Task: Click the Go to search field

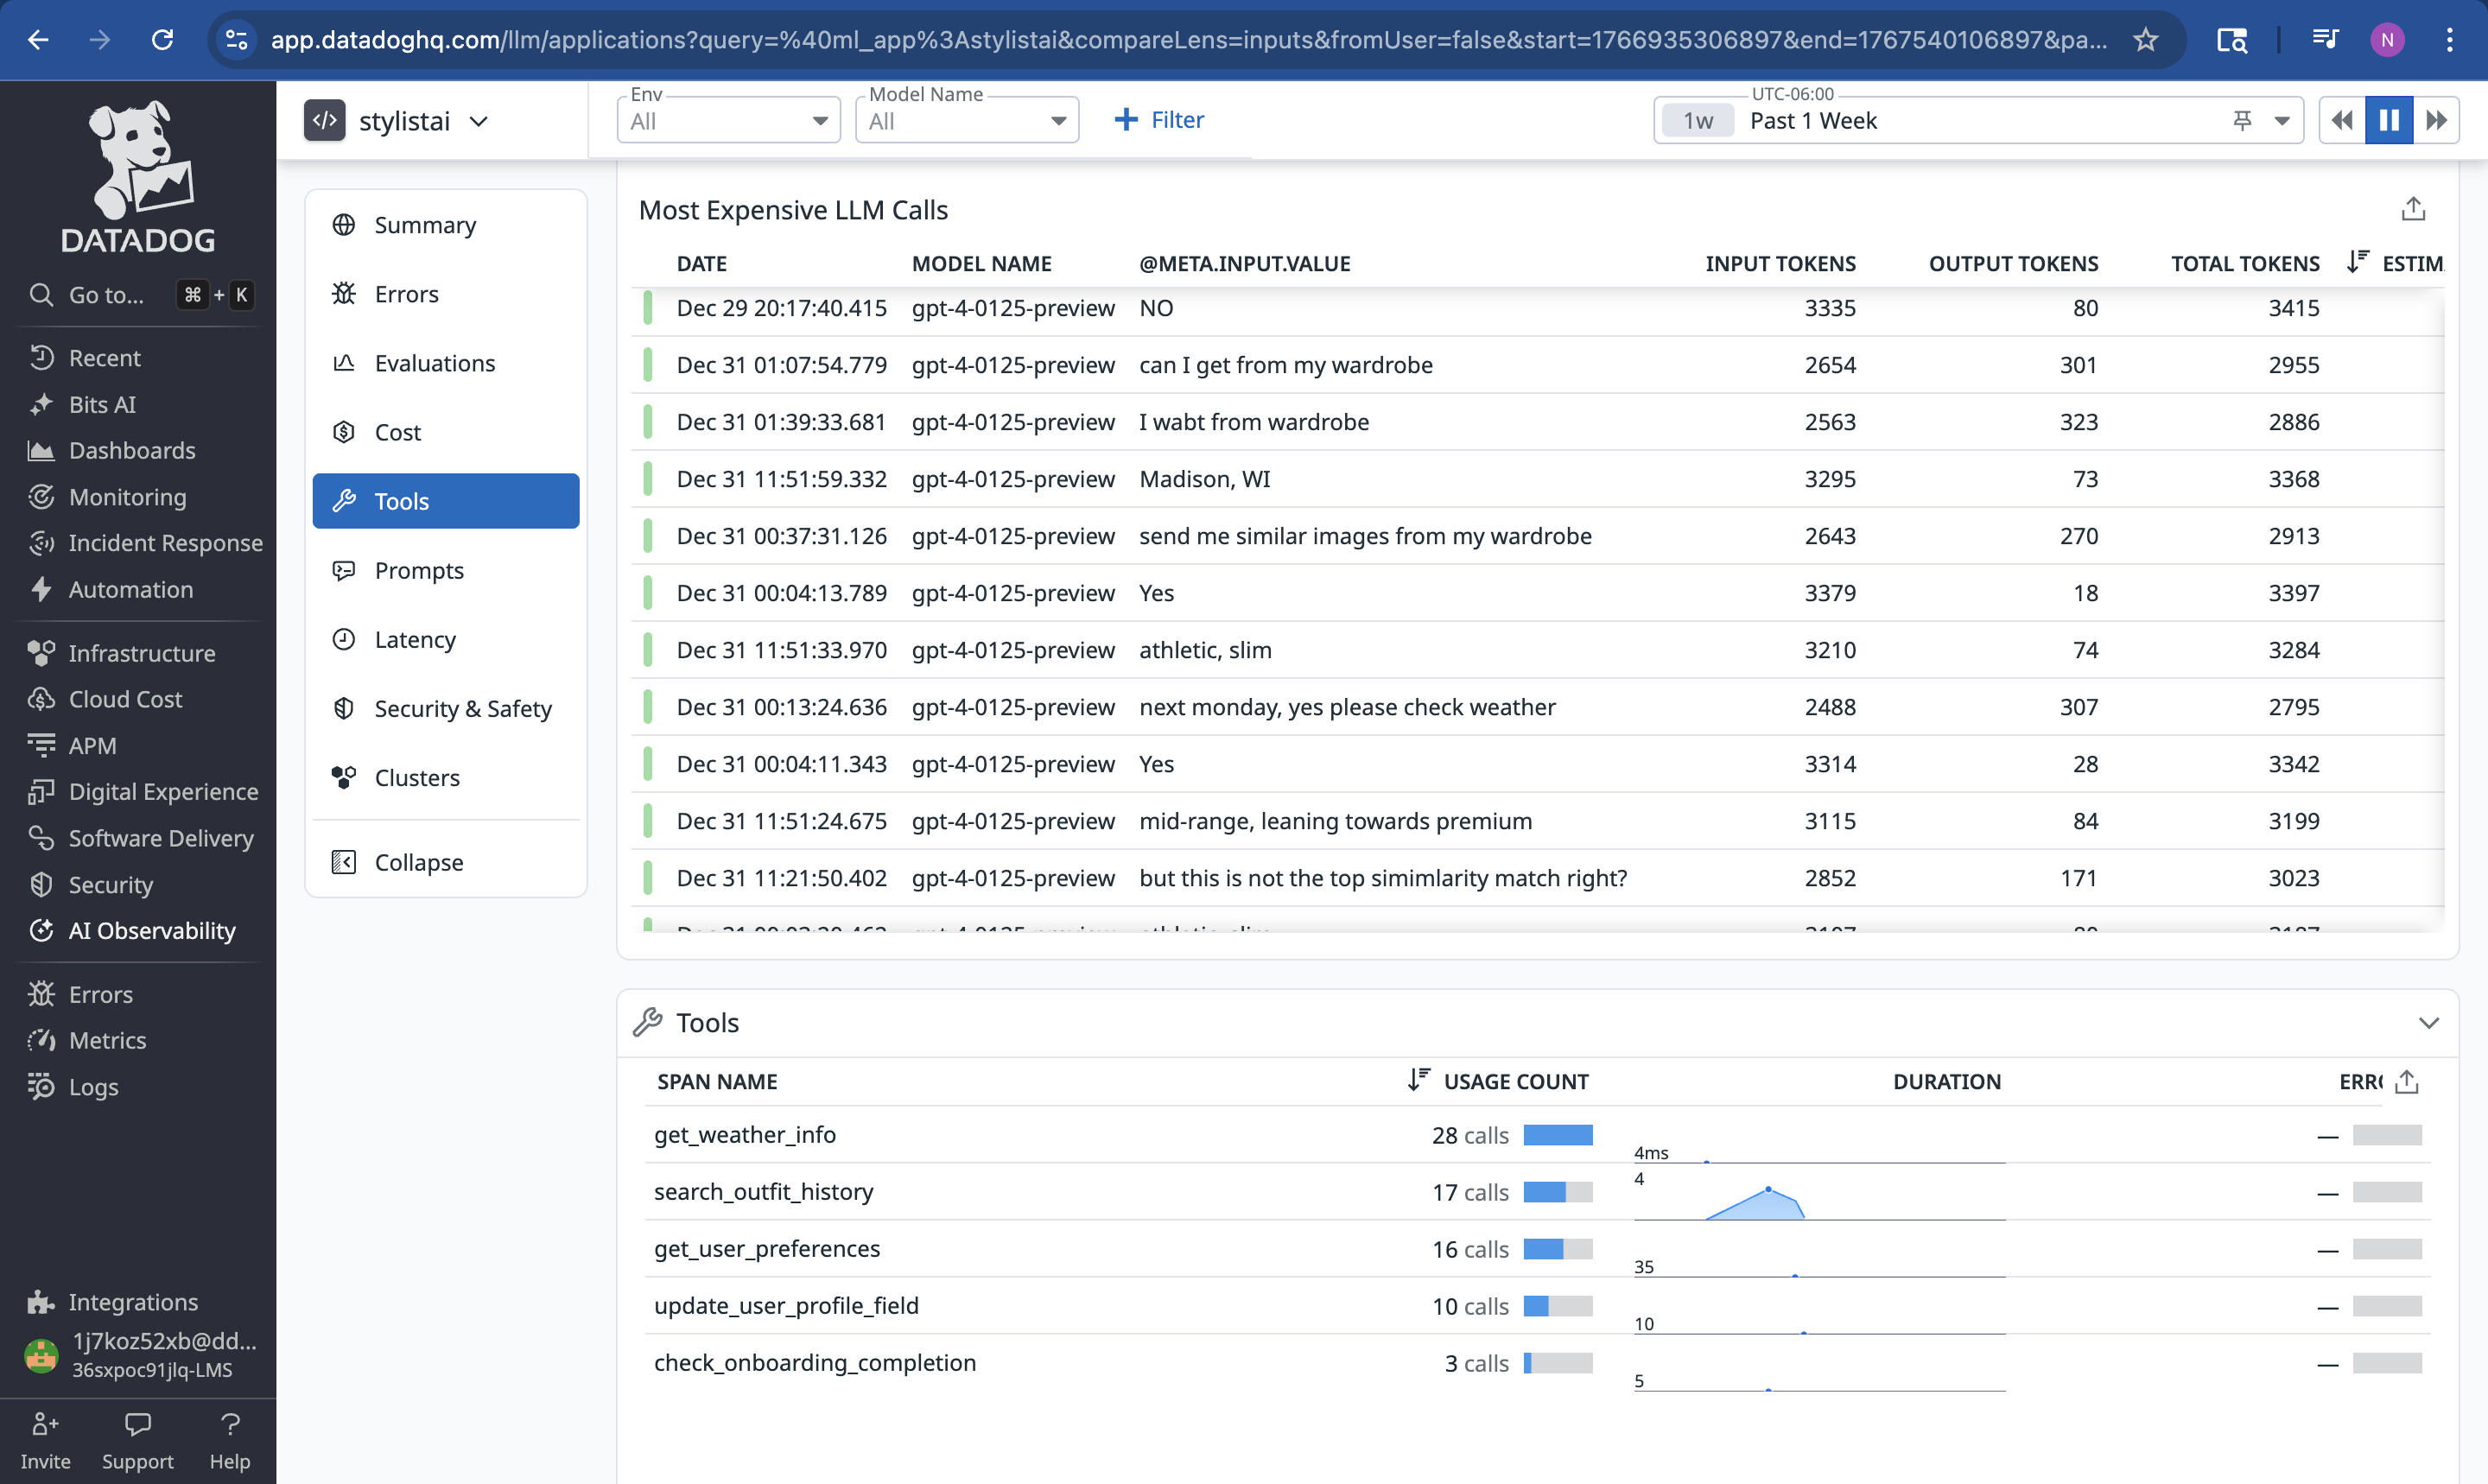Action: point(106,295)
